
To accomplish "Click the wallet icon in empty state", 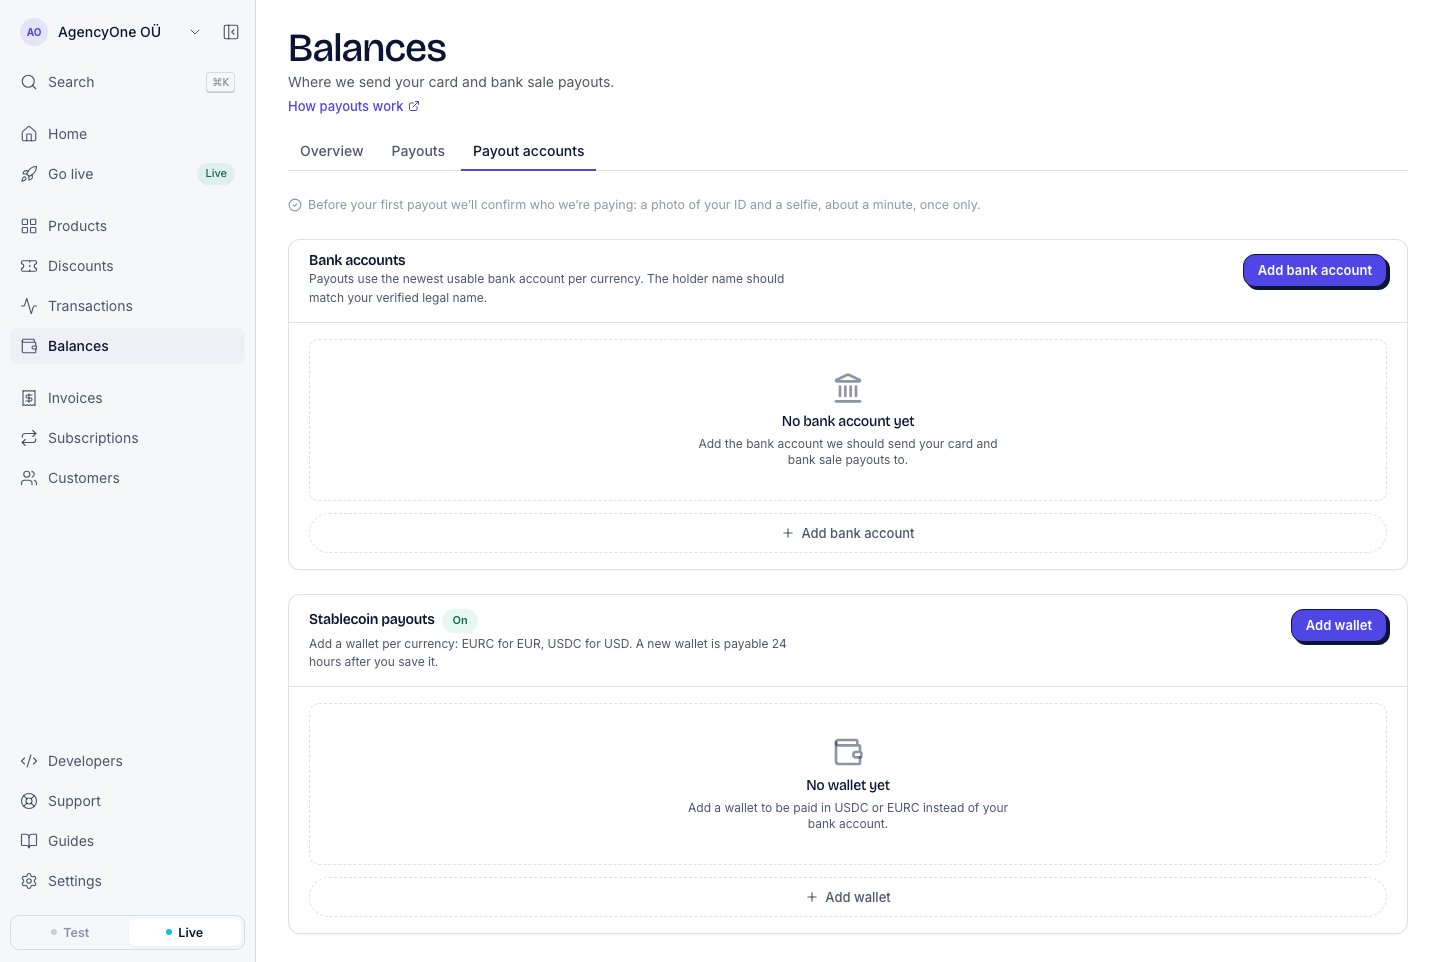I will click(848, 751).
